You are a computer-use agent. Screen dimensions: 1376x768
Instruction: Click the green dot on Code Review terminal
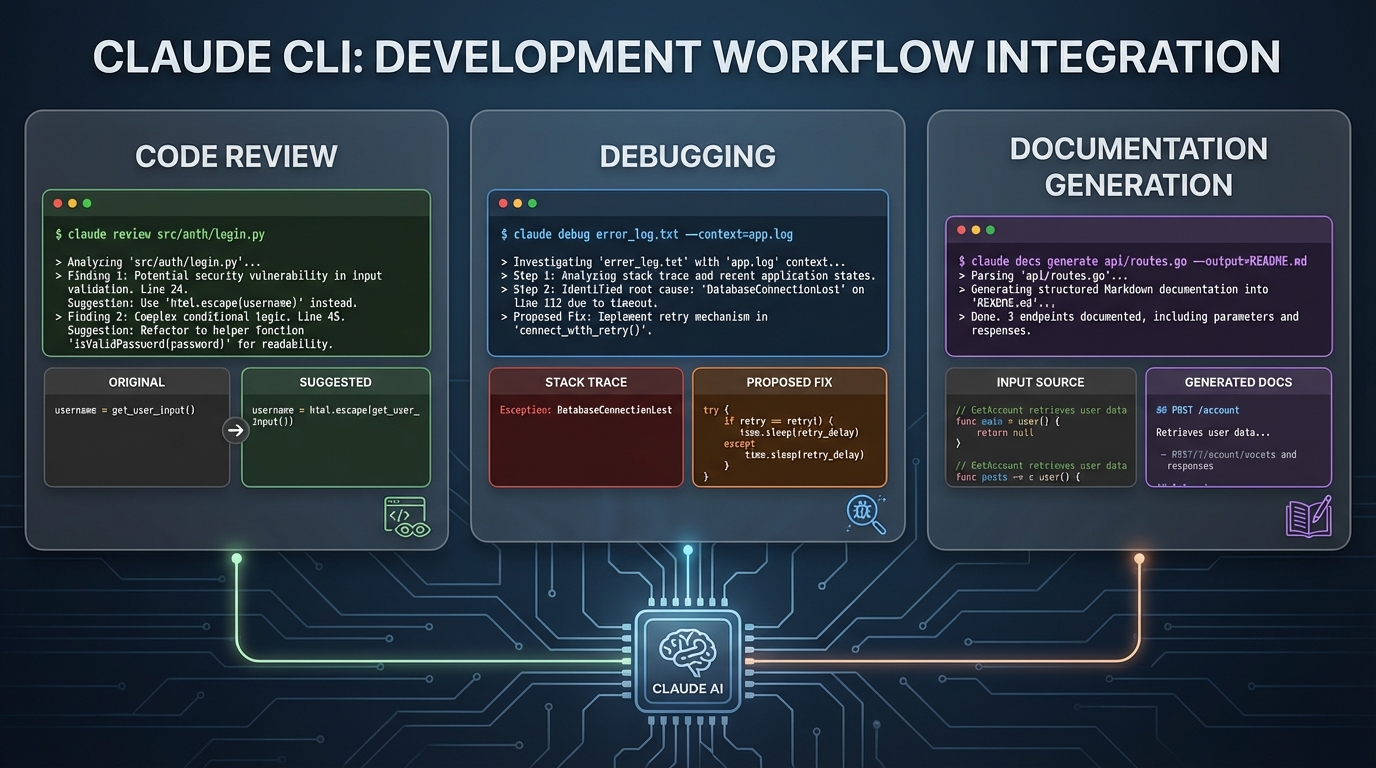[85, 202]
